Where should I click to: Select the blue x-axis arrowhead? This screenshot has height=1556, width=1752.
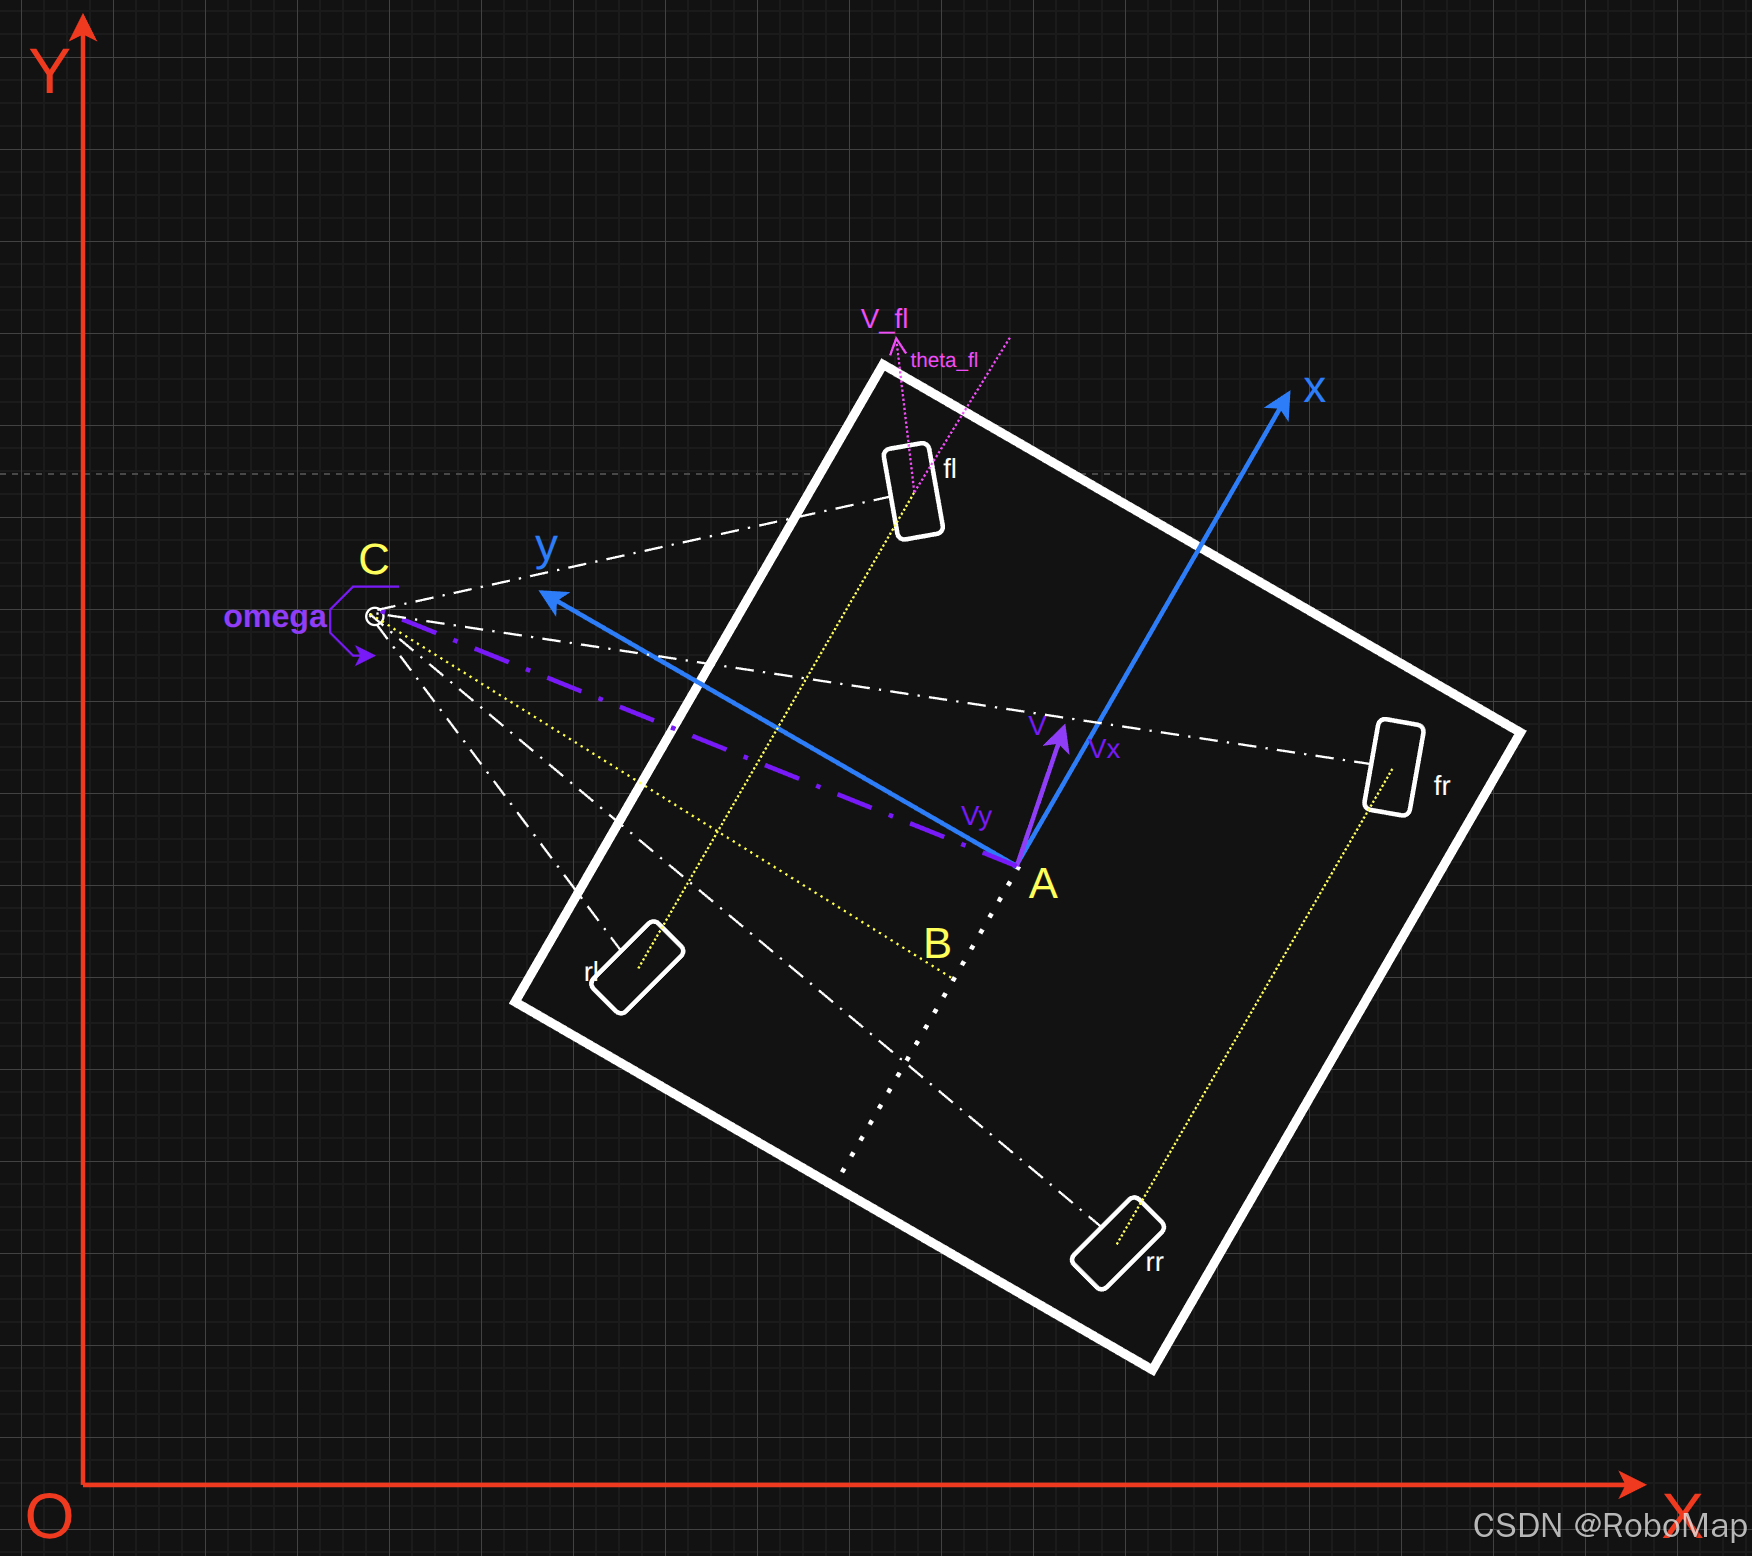pyautogui.click(x=1279, y=402)
